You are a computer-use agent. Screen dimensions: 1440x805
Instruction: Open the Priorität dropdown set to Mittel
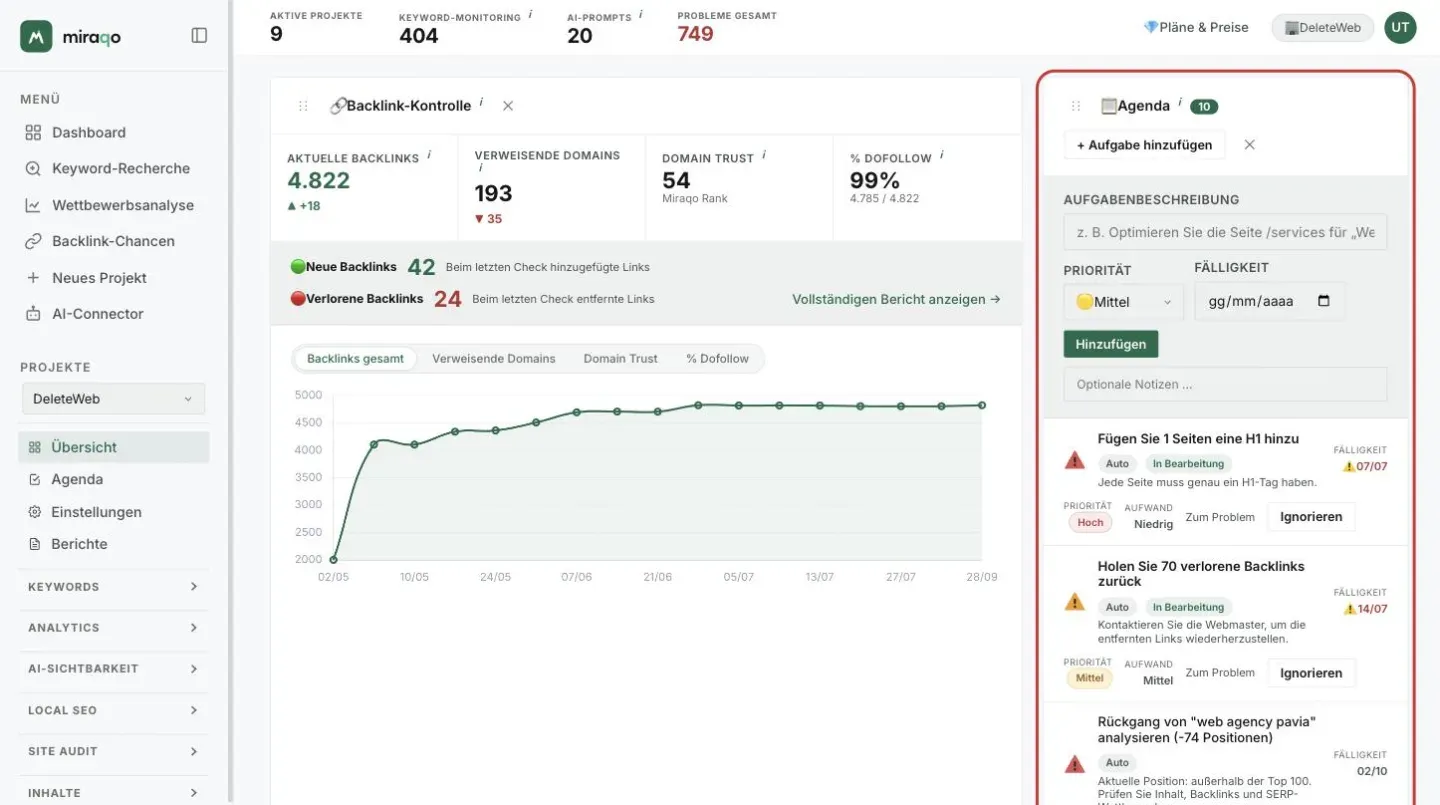tap(1123, 302)
